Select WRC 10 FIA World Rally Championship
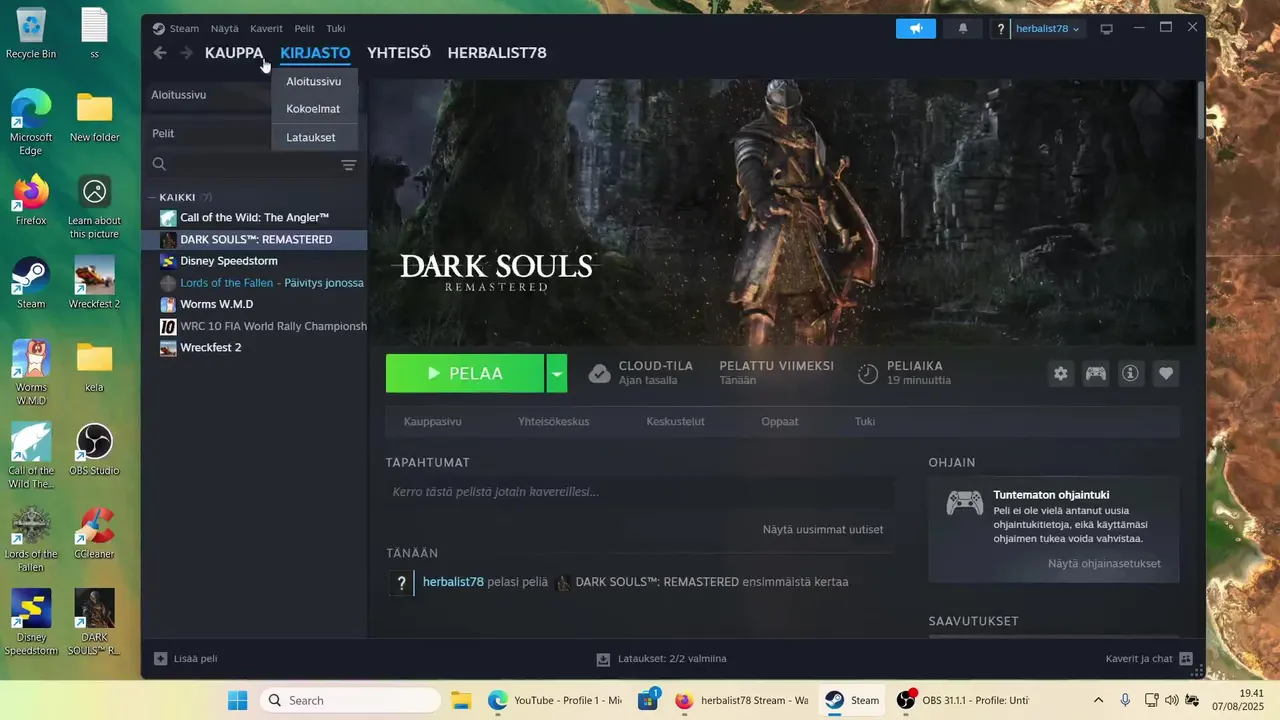This screenshot has height=720, width=1280. [254, 326]
